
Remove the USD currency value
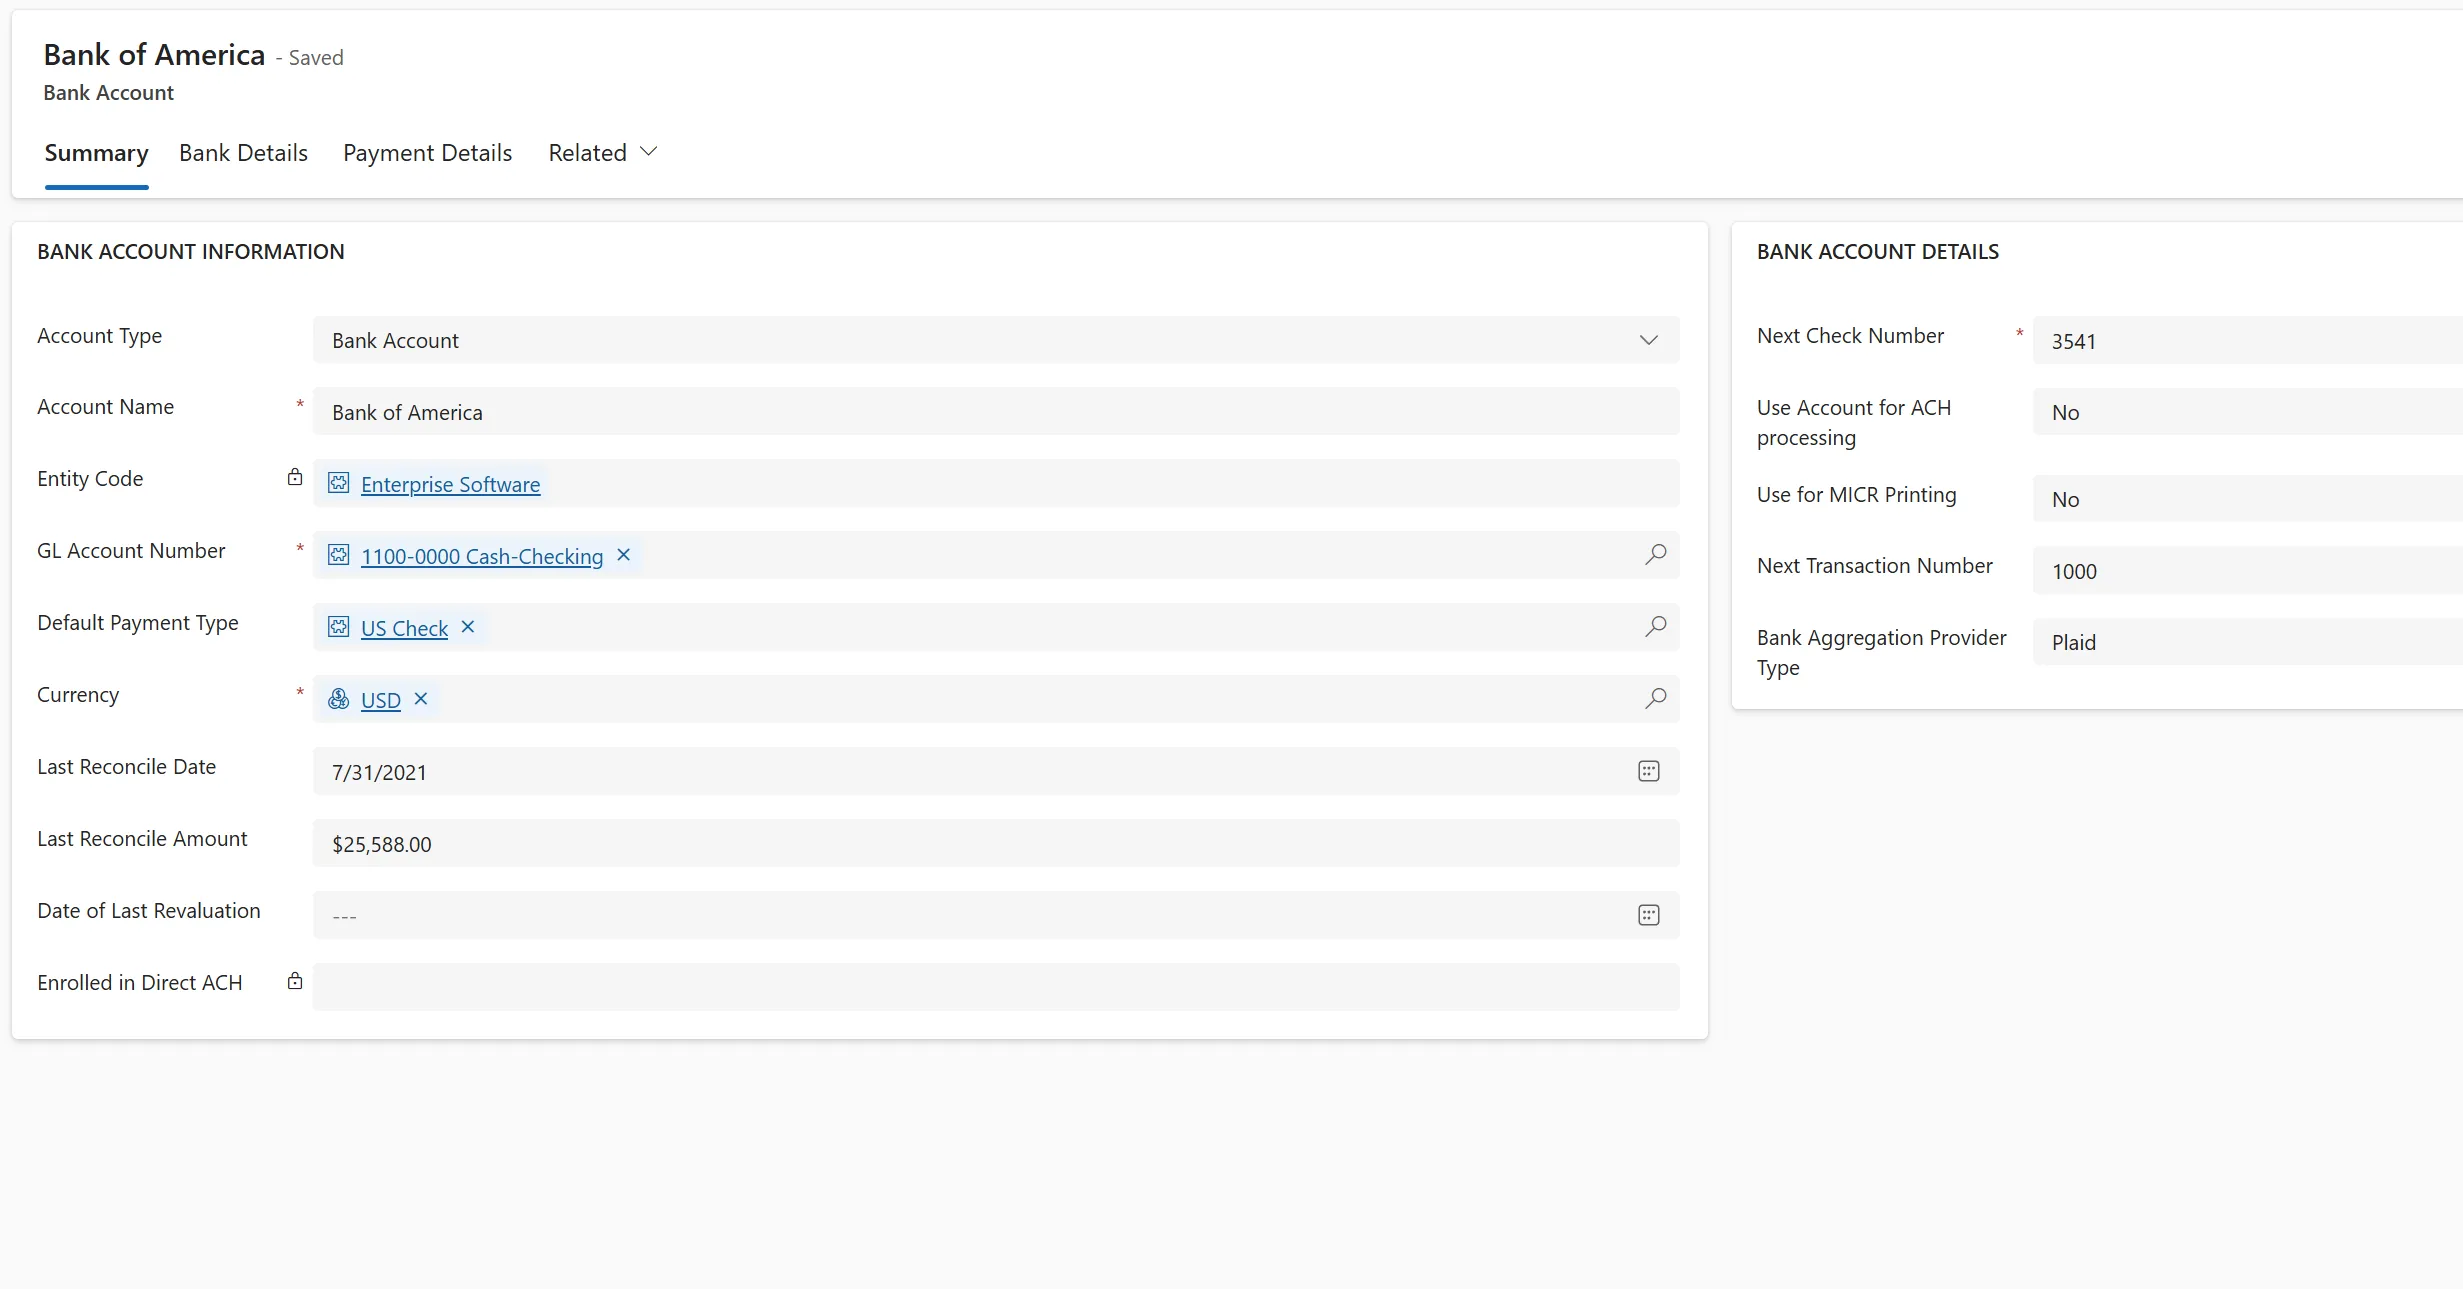click(x=421, y=699)
